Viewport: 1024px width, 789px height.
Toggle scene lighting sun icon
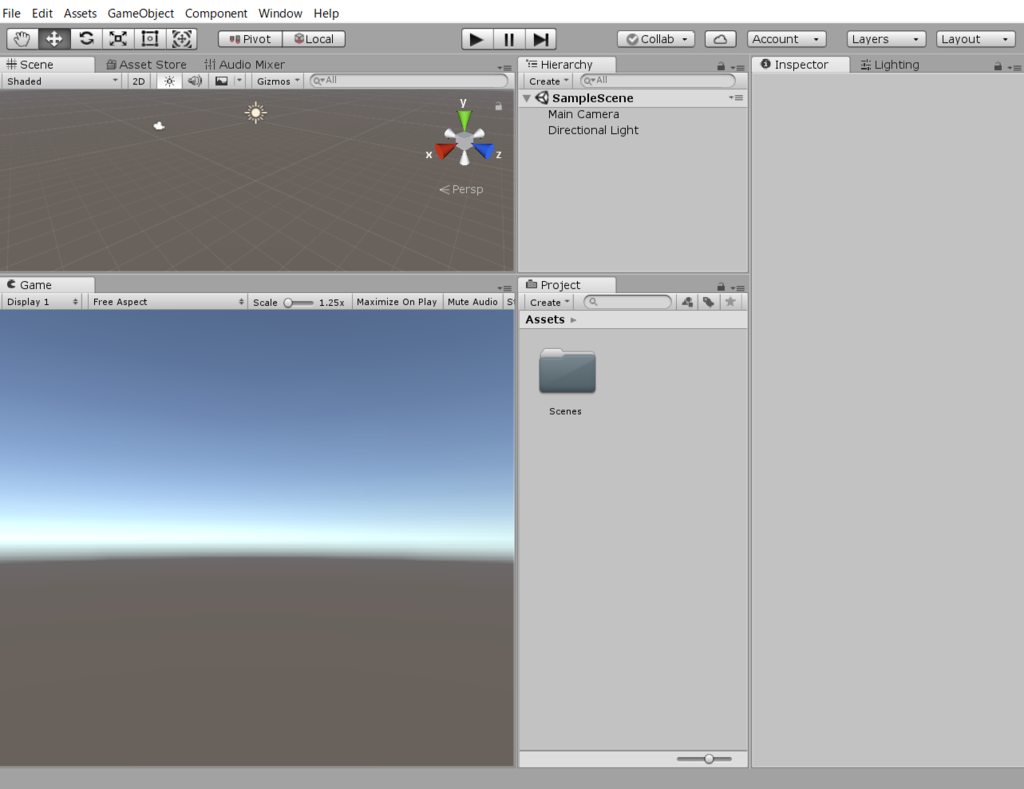(x=169, y=81)
